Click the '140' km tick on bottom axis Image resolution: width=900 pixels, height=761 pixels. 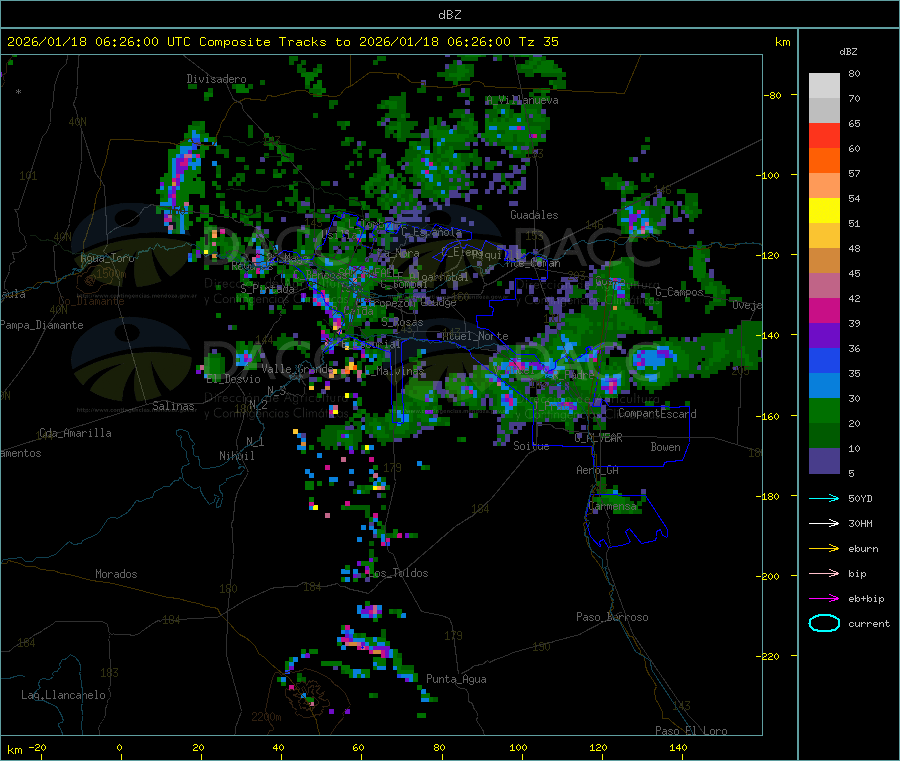[x=678, y=747]
